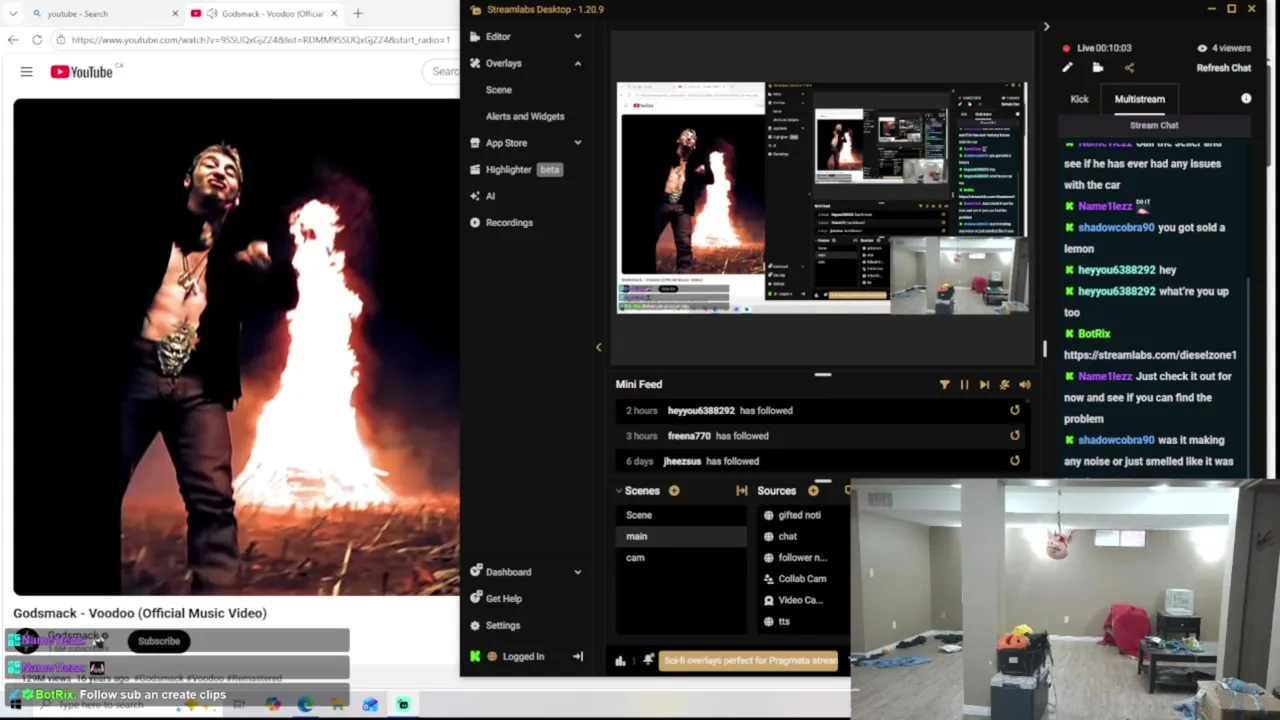Replay the freena770 follow alert
This screenshot has height=720, width=1280.
[x=1014, y=435]
